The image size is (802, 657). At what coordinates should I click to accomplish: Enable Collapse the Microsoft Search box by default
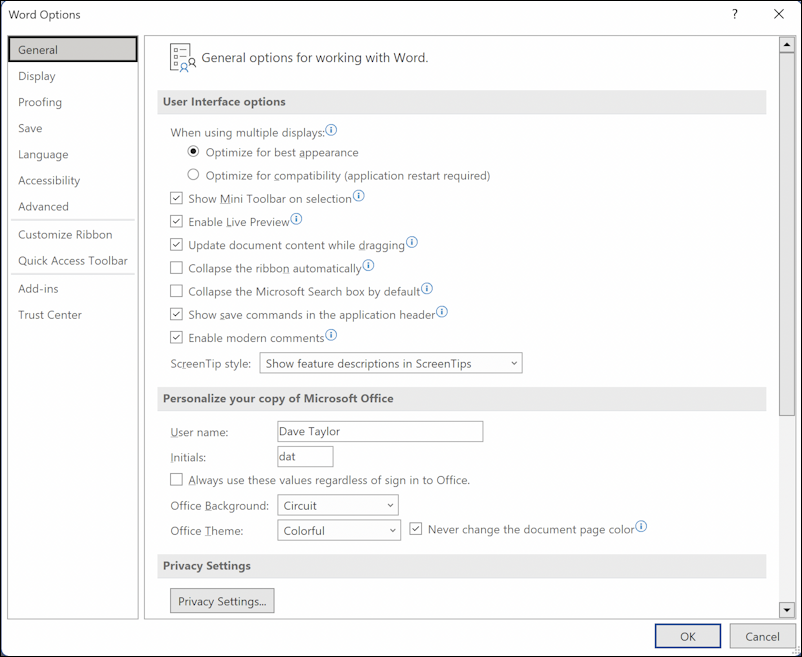176,291
